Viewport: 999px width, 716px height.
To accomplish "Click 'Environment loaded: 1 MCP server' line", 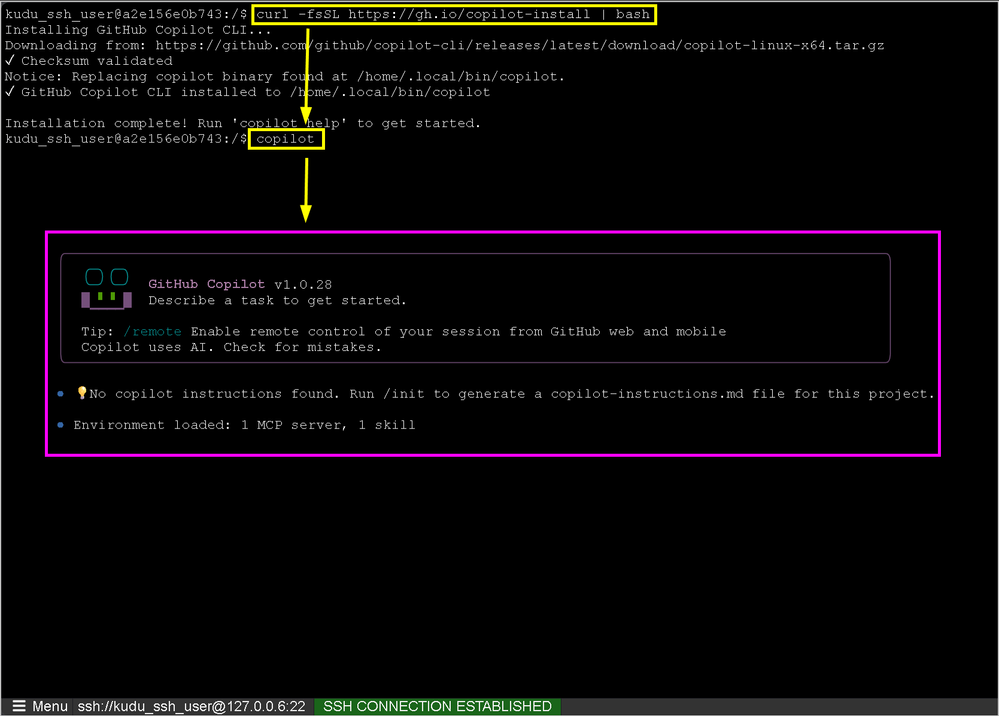I will coord(244,425).
